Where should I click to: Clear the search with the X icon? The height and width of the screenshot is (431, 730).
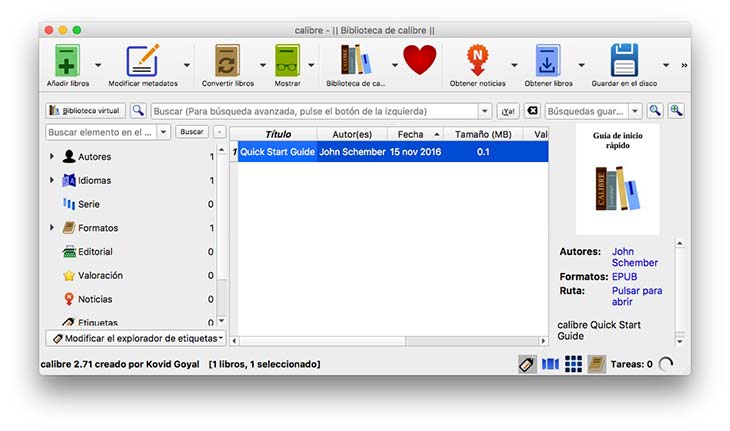(x=532, y=111)
